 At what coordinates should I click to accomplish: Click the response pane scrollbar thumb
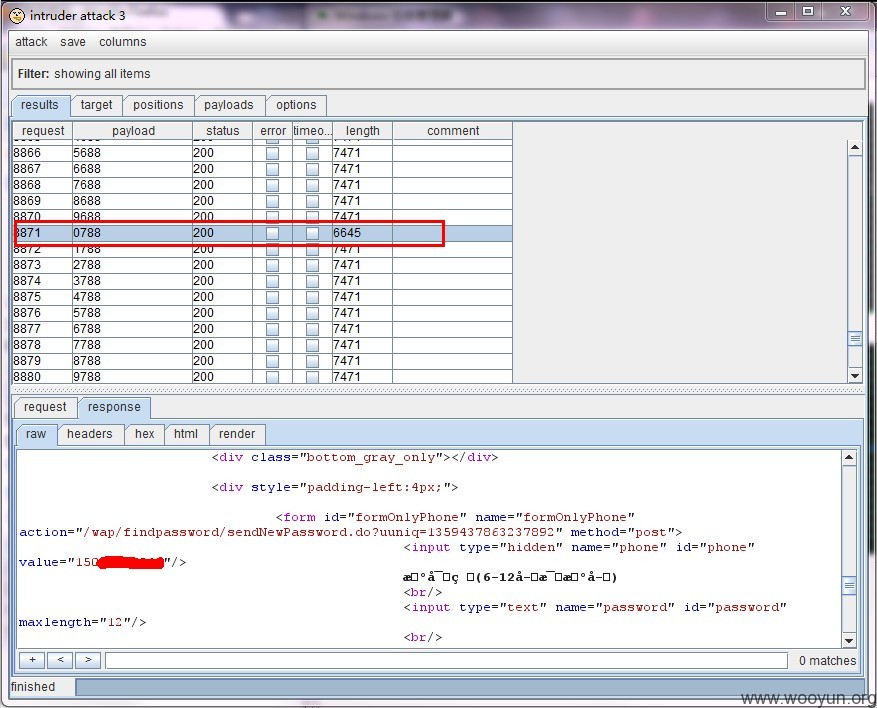[x=849, y=586]
